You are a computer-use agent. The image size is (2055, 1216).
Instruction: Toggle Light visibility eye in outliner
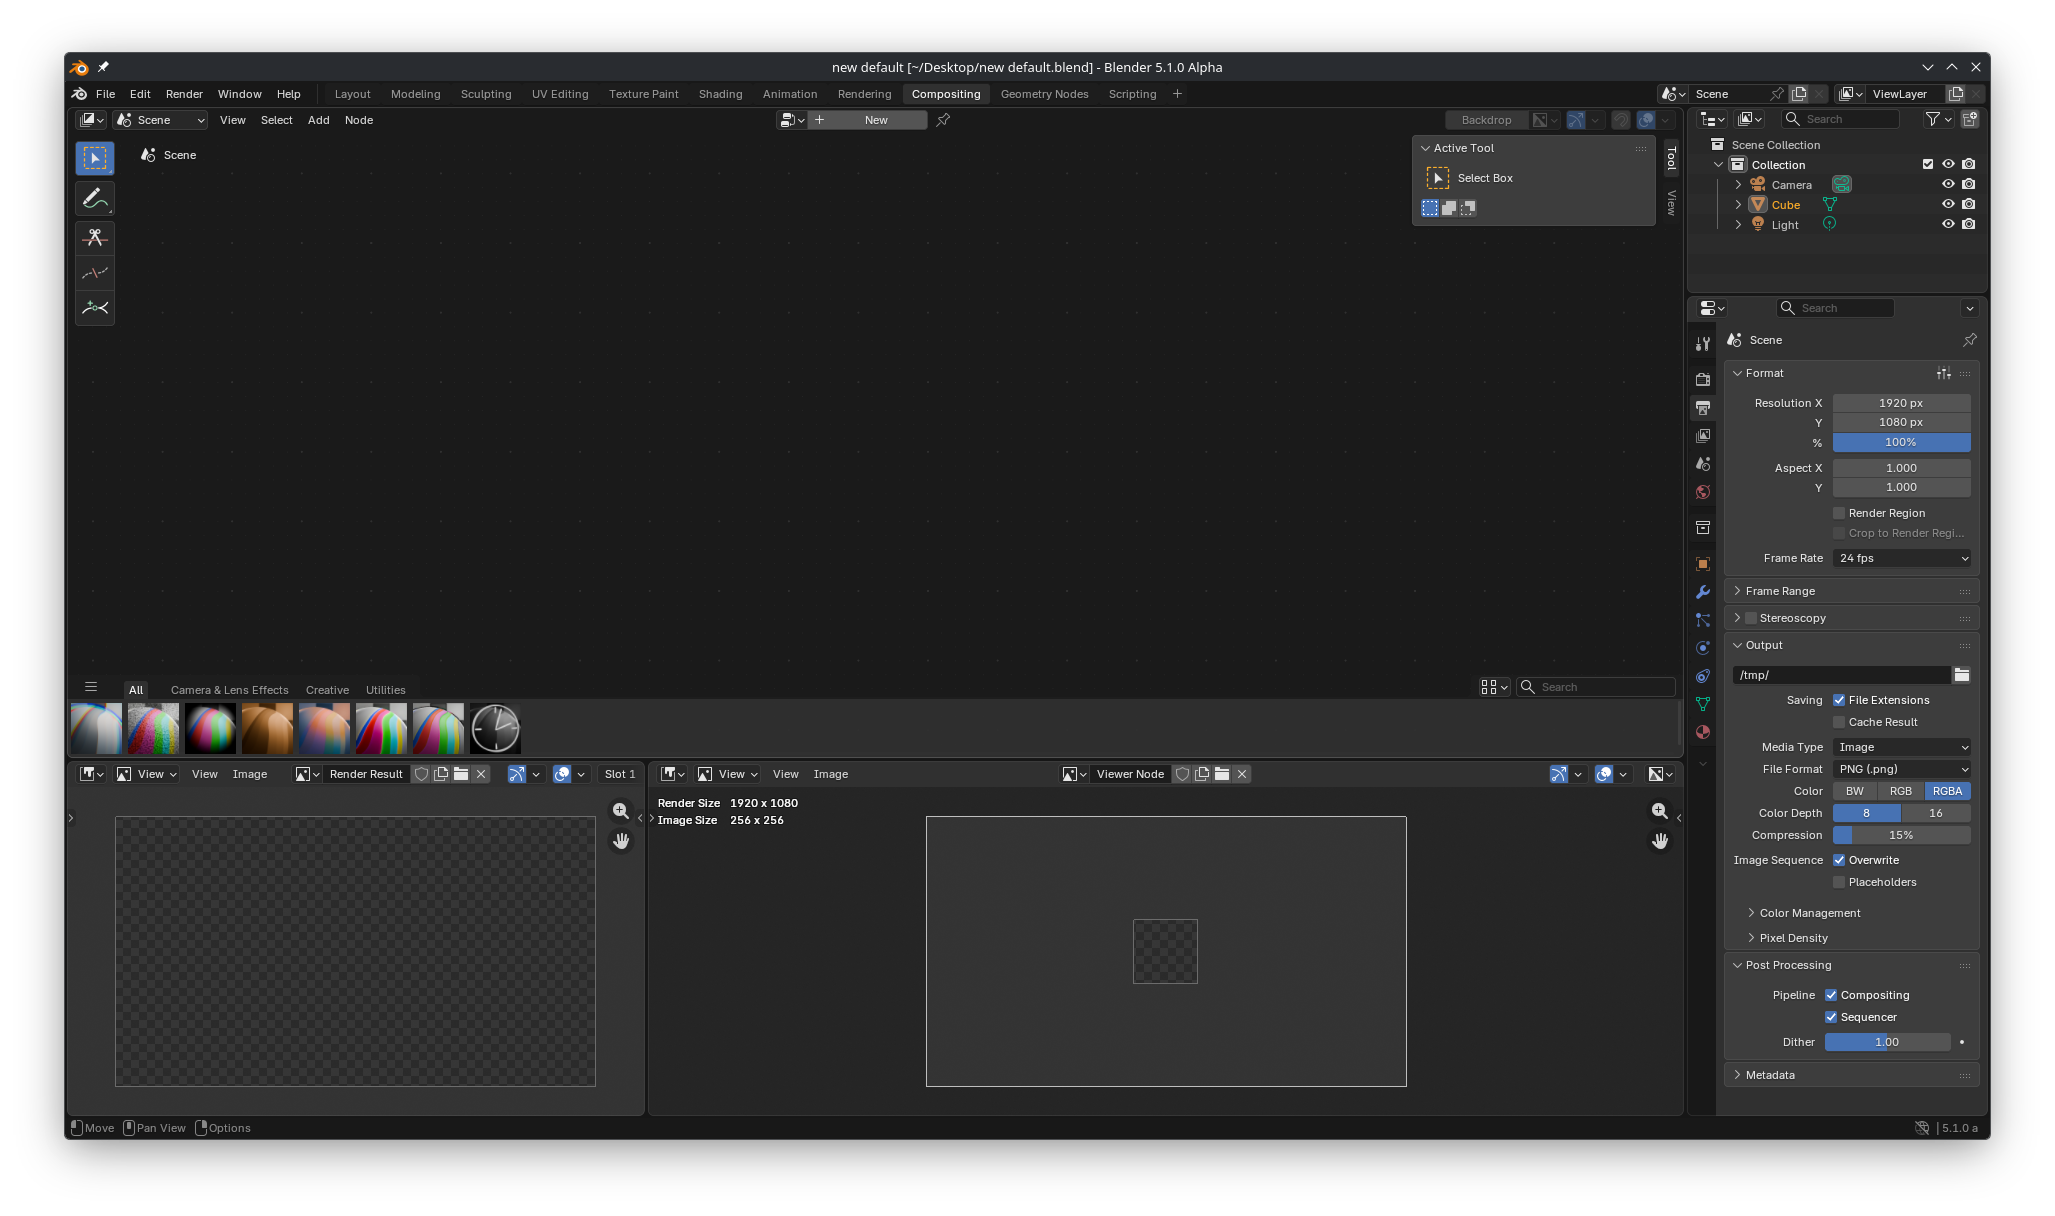click(1948, 224)
